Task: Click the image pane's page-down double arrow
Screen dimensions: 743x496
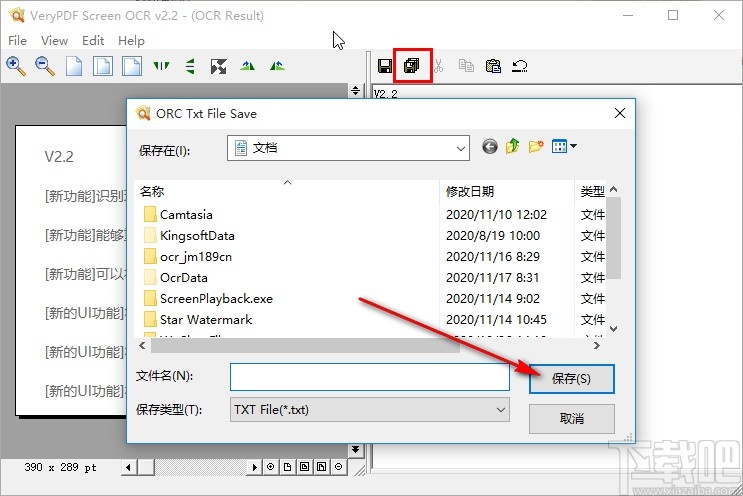Action: pos(355,449)
